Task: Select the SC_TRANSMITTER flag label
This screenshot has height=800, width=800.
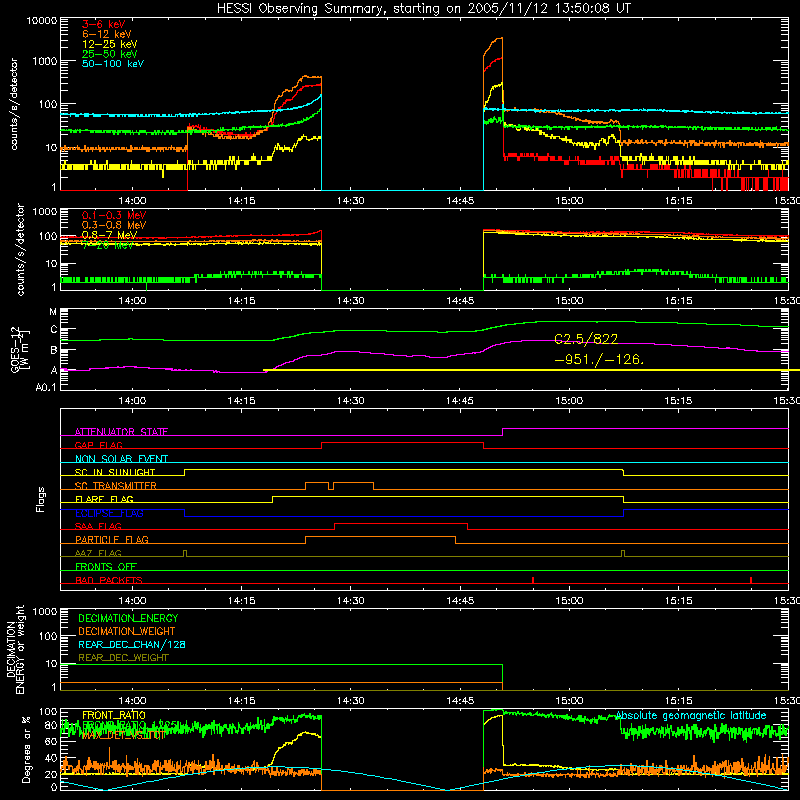Action: 116,485
